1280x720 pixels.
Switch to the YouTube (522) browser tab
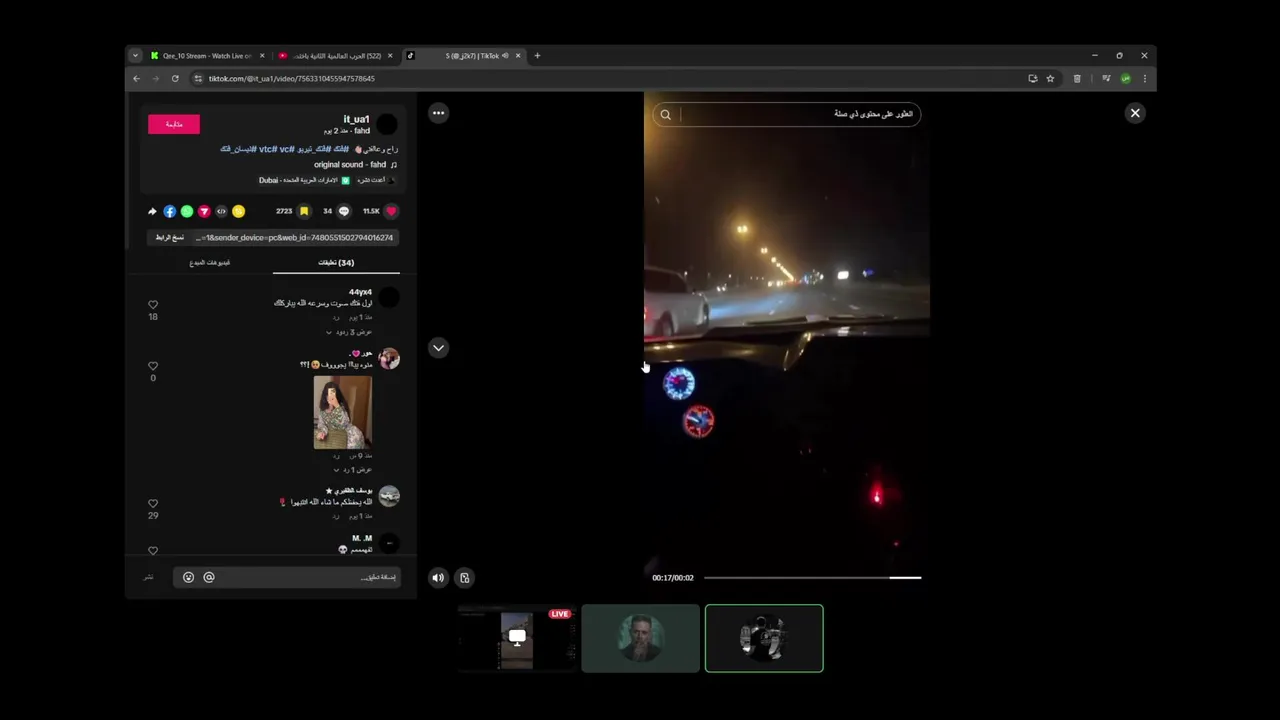tap(337, 56)
